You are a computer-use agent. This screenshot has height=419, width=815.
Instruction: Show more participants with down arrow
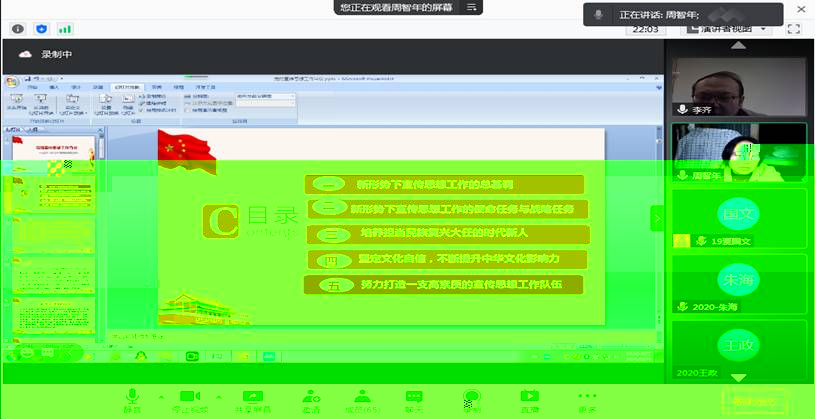pos(739,377)
